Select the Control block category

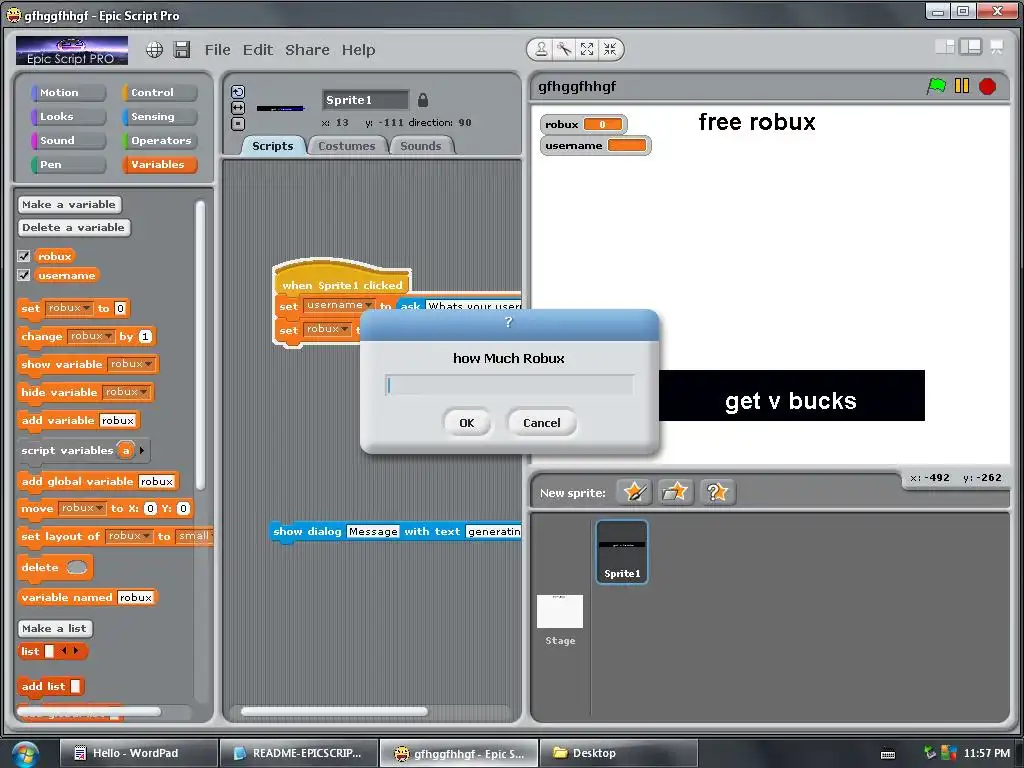coord(159,93)
